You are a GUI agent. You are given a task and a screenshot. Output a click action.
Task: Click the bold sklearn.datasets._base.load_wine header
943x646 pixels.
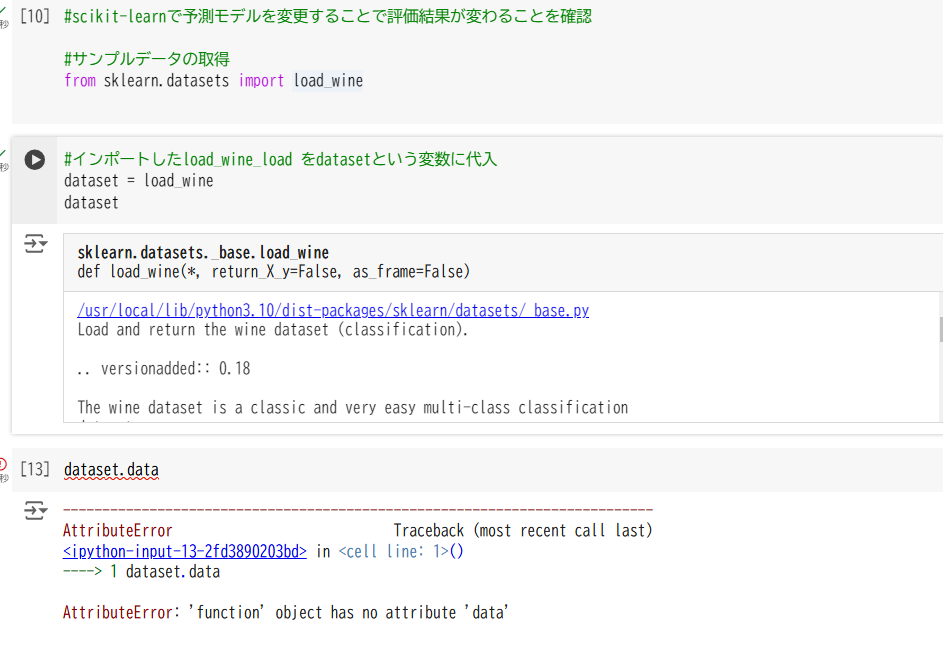203,253
